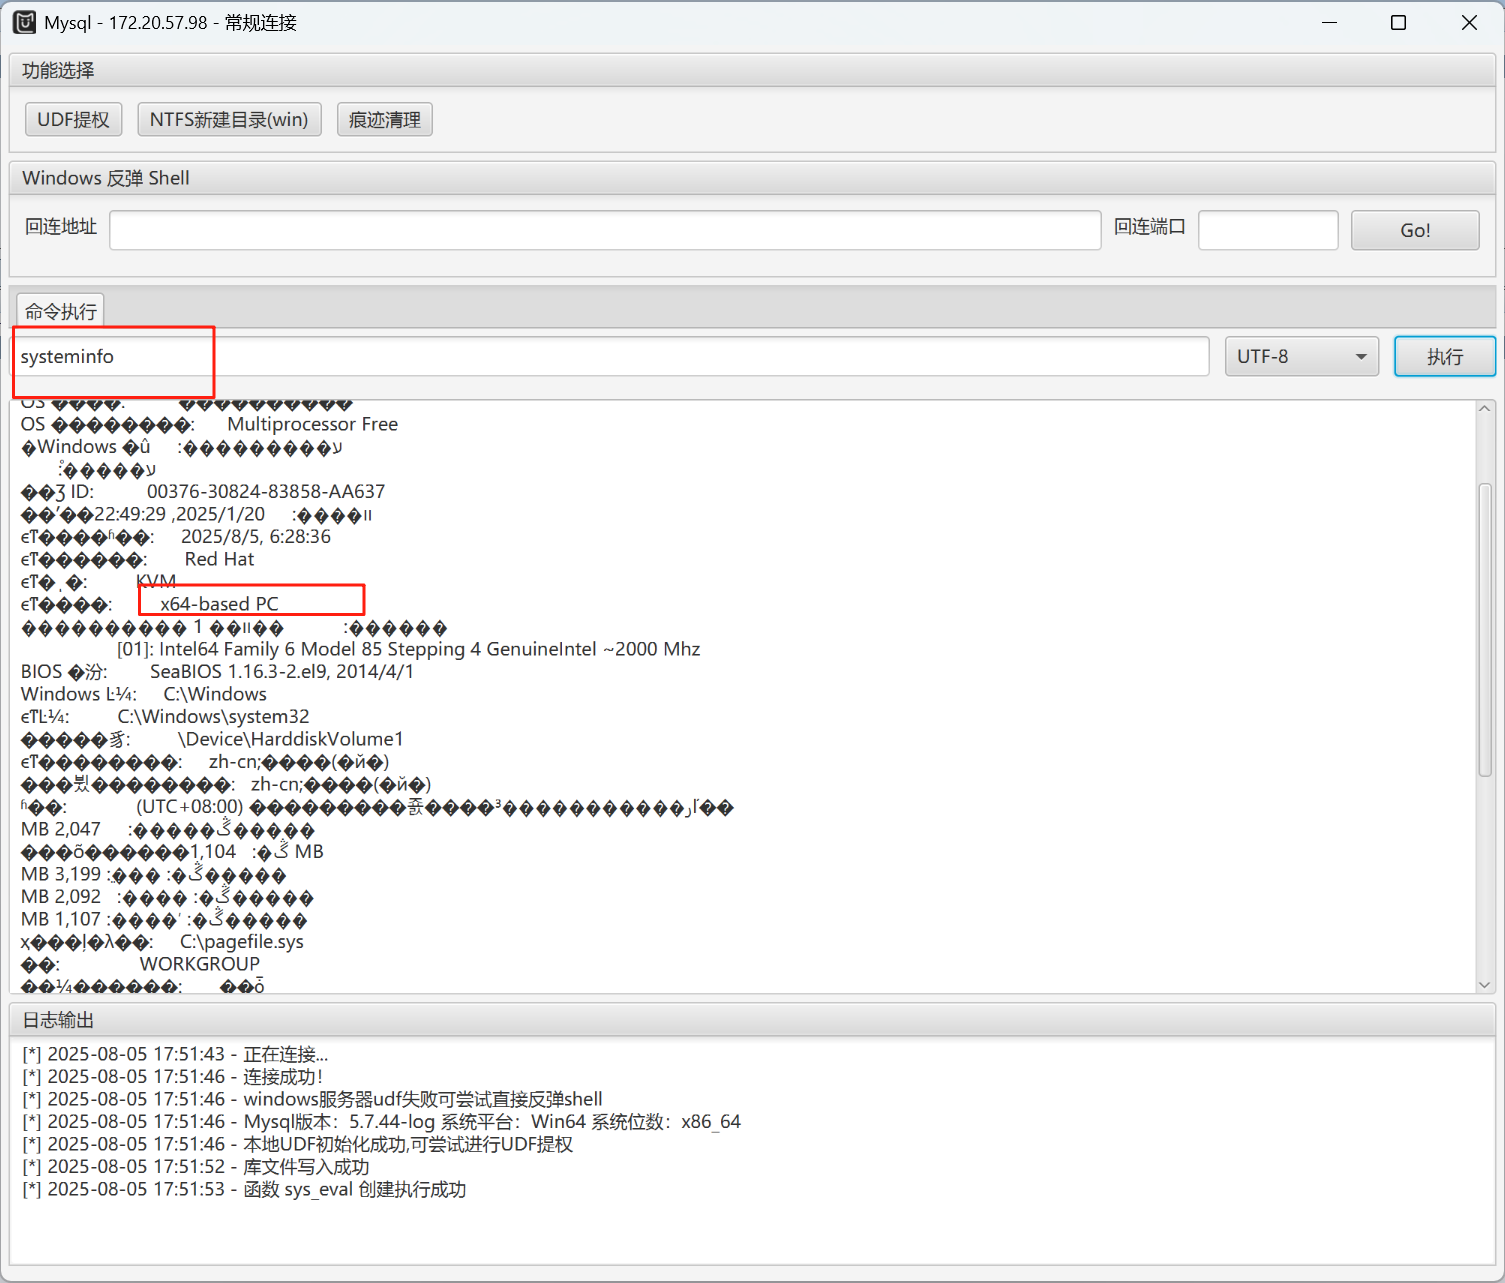Focus the 回连地址 input field
1505x1283 pixels.
(605, 230)
